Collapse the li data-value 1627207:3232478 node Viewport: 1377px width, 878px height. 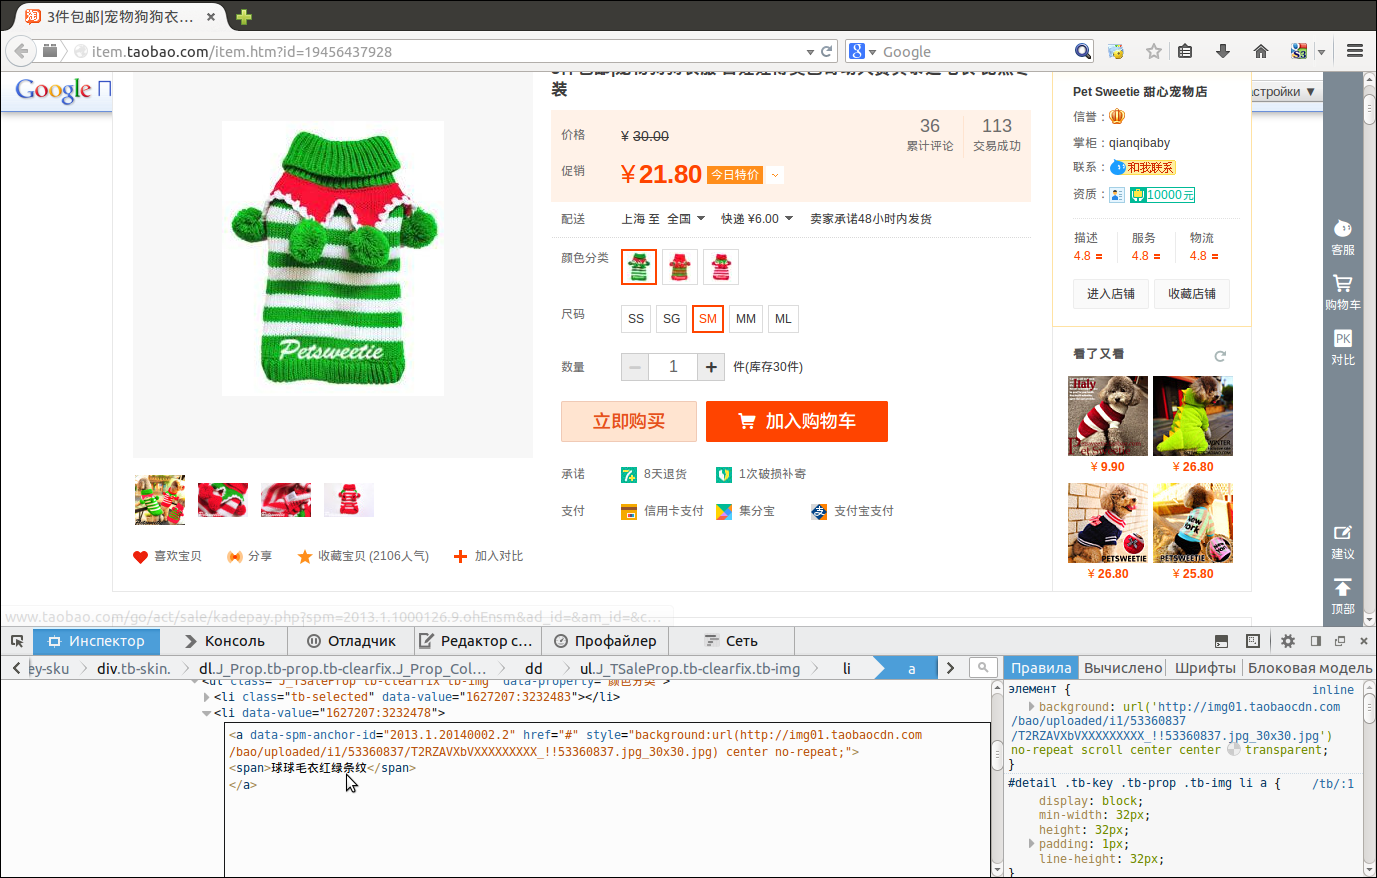pos(207,713)
